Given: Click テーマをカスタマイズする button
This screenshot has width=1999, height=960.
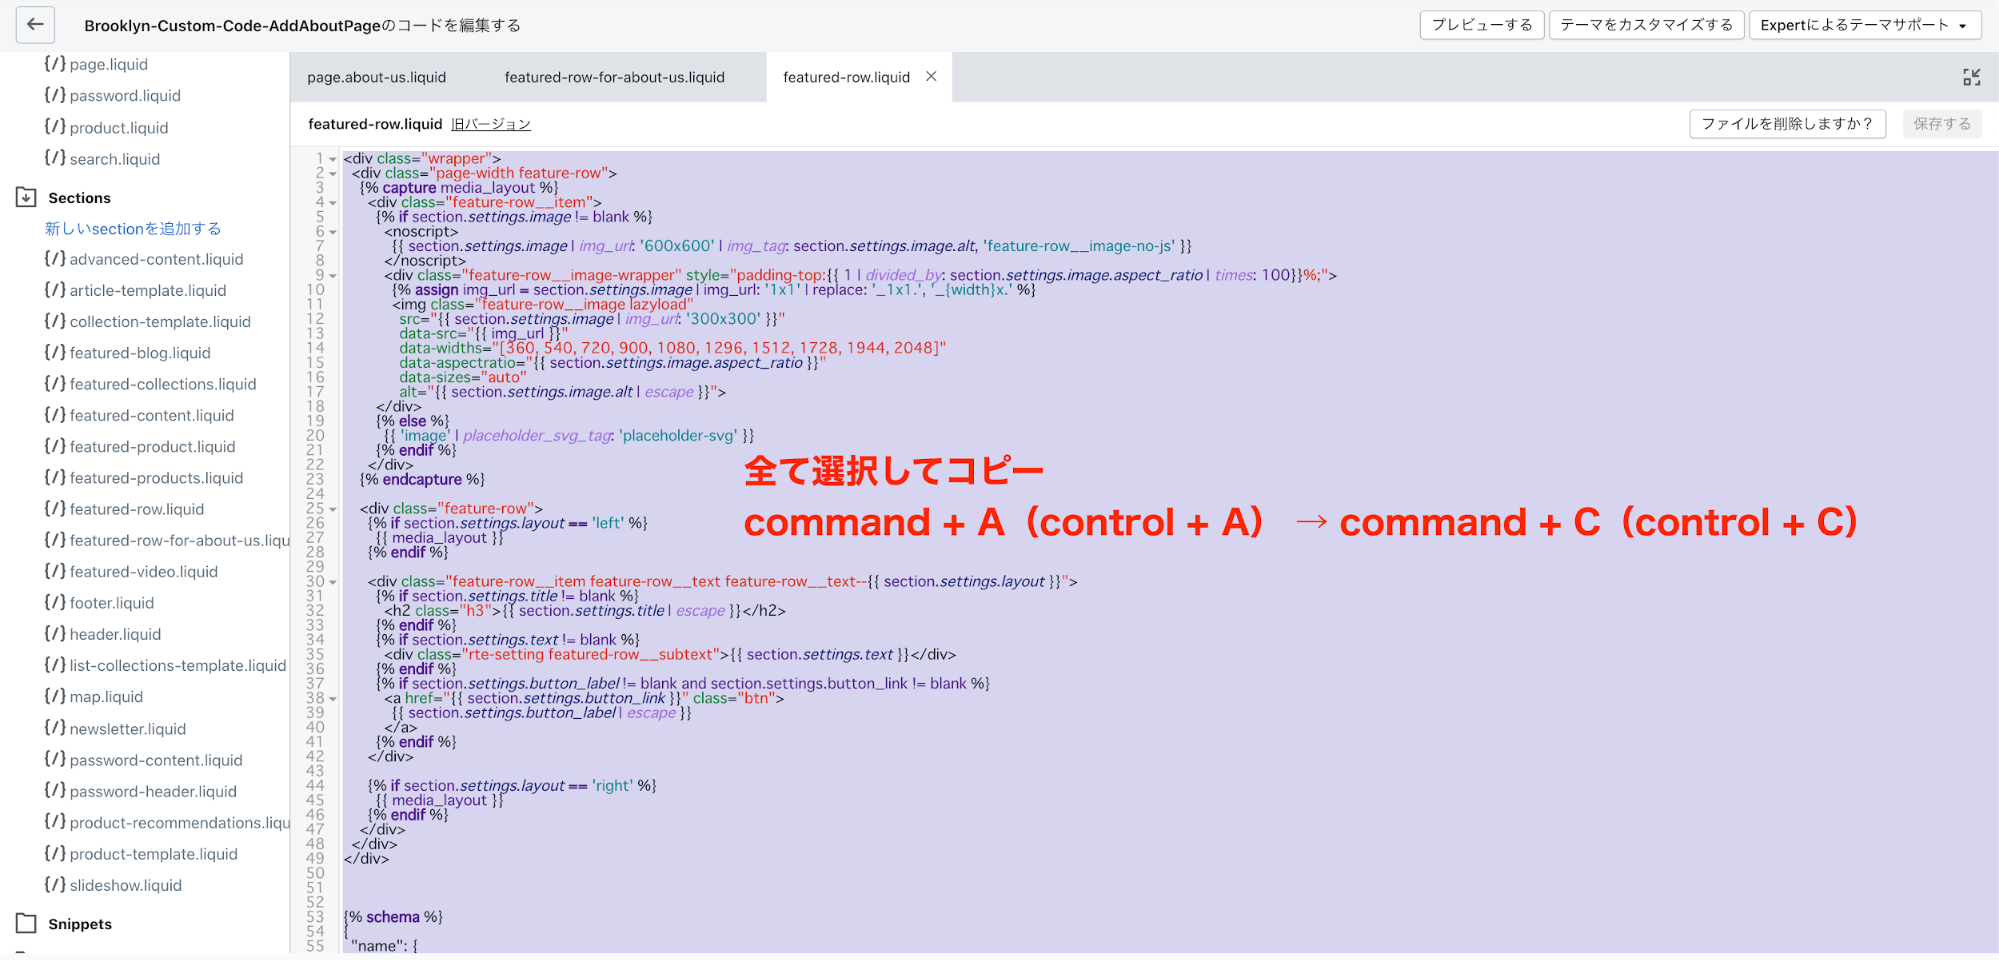Looking at the screenshot, I should point(1646,25).
